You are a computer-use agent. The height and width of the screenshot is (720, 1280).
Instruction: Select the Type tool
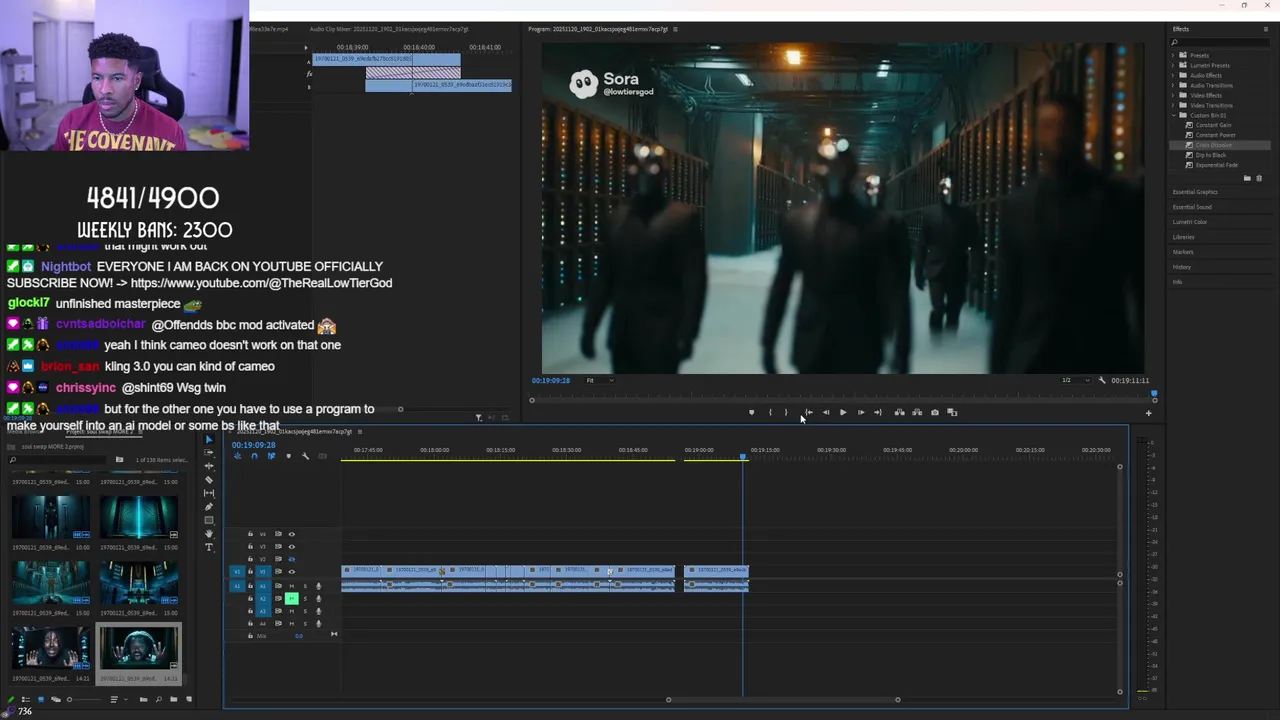pos(209,547)
